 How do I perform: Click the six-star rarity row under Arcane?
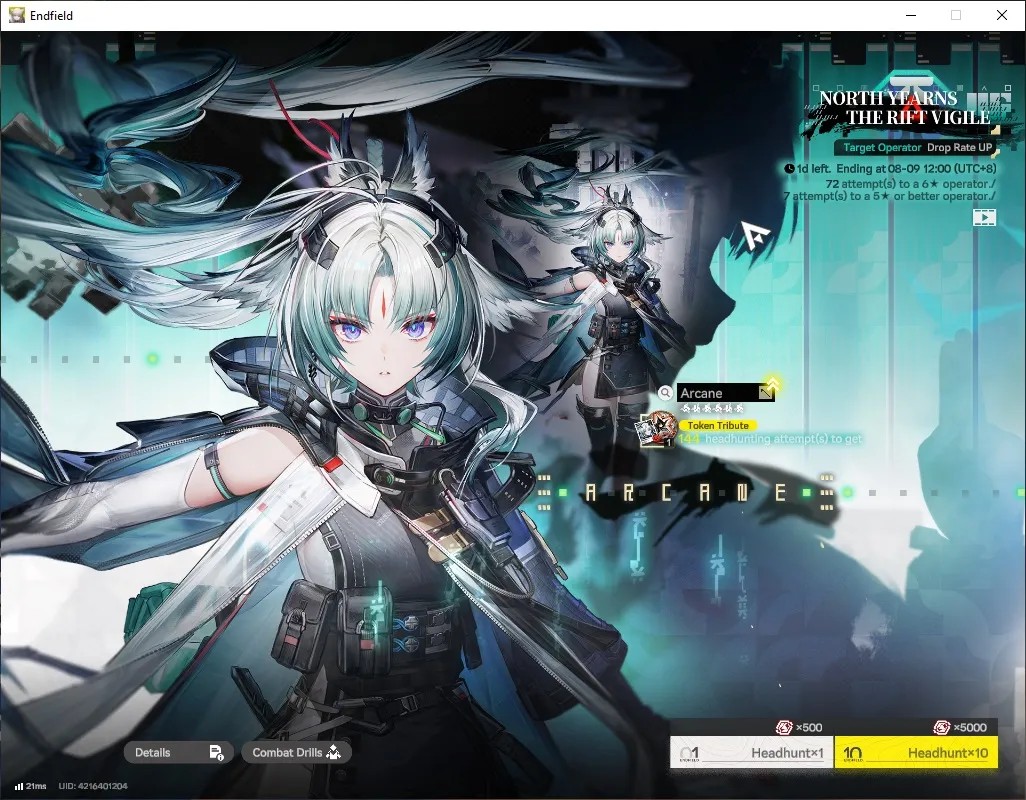[x=713, y=408]
